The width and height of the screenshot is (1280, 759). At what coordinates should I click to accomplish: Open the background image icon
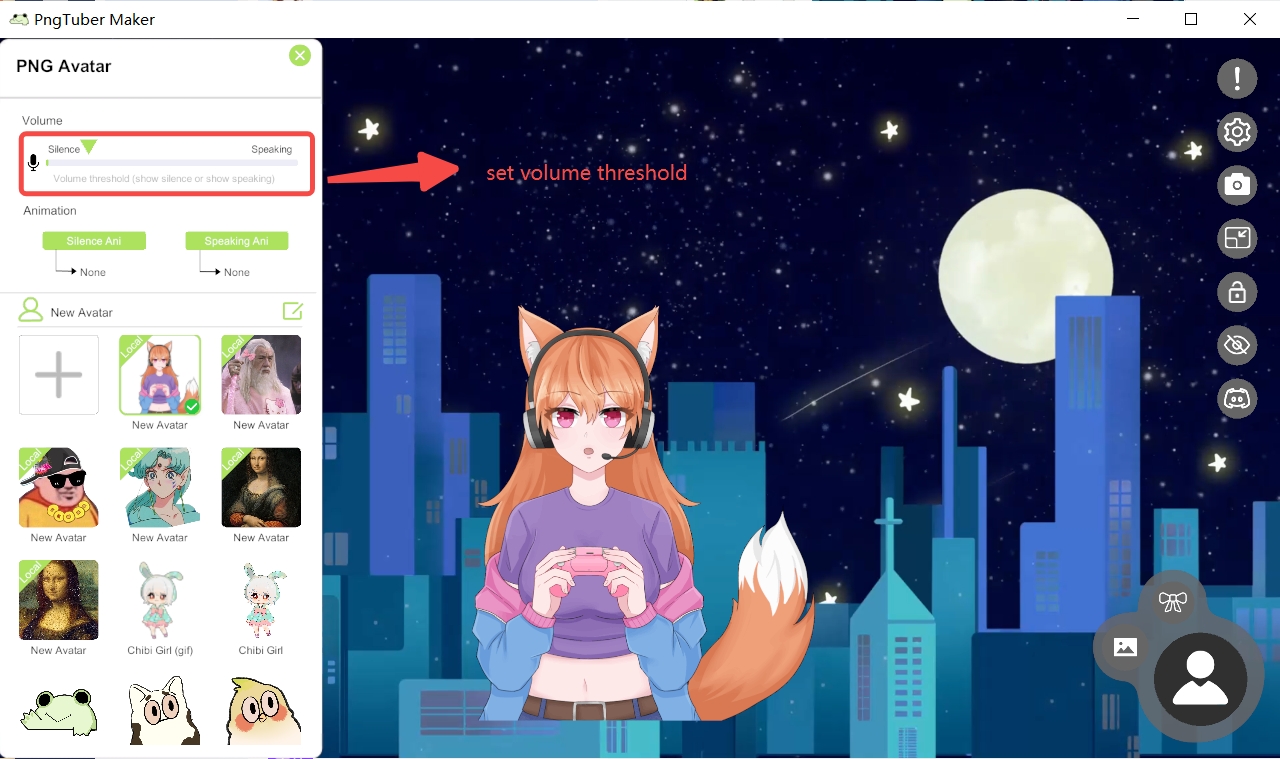click(x=1125, y=647)
